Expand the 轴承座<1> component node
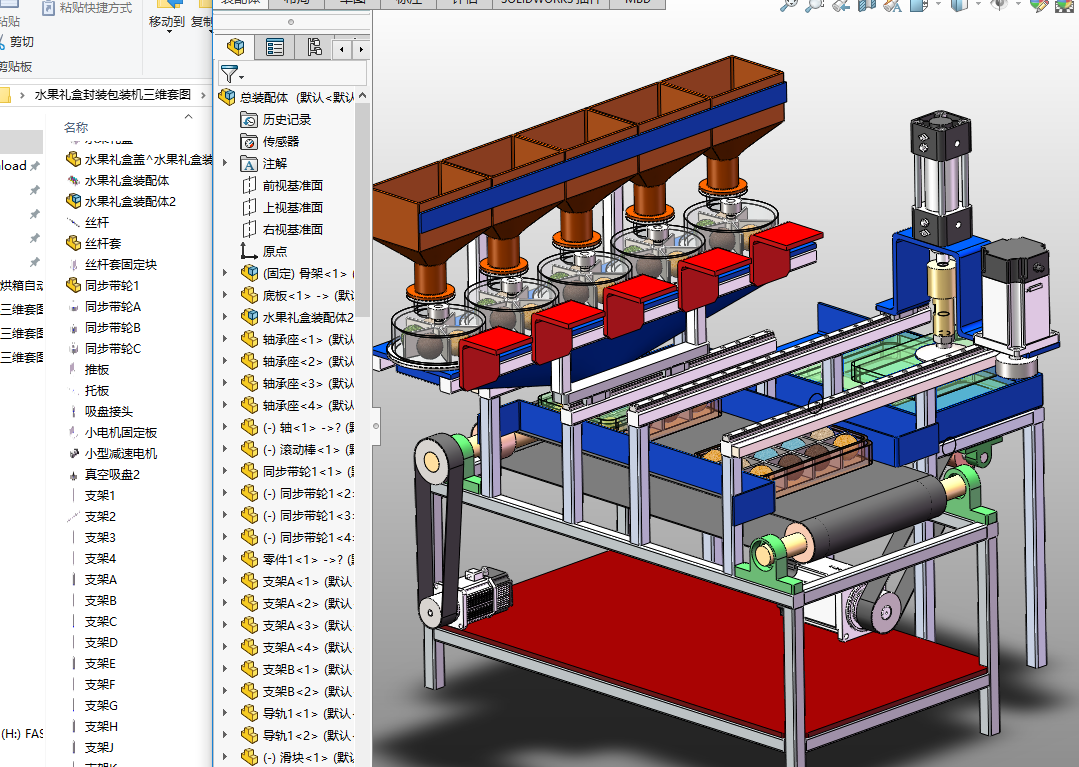 click(225, 339)
